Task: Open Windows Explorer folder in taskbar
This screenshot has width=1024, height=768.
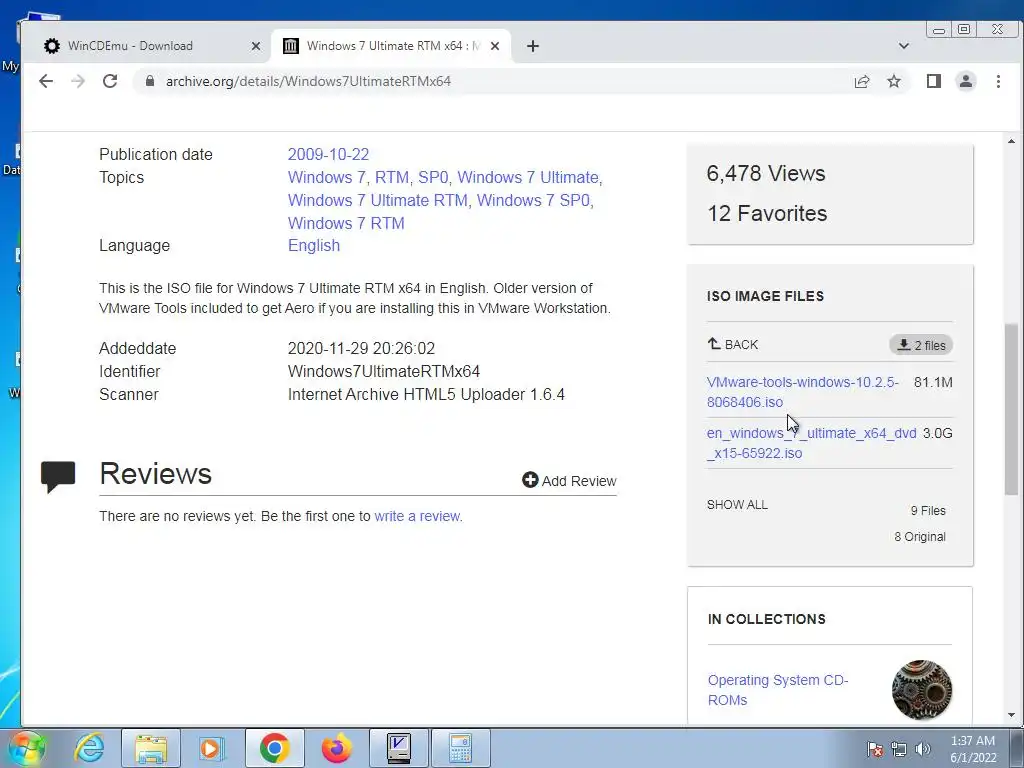Action: pos(151,748)
